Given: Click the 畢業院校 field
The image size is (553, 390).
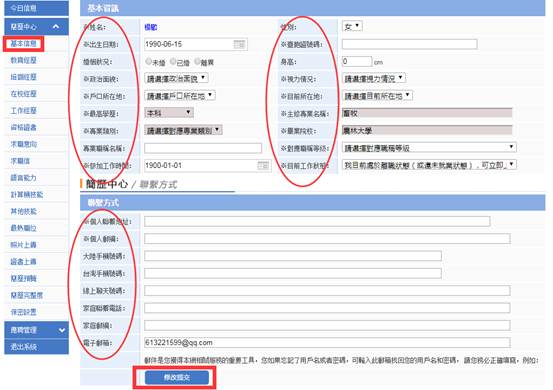Looking at the screenshot, I should 427,130.
